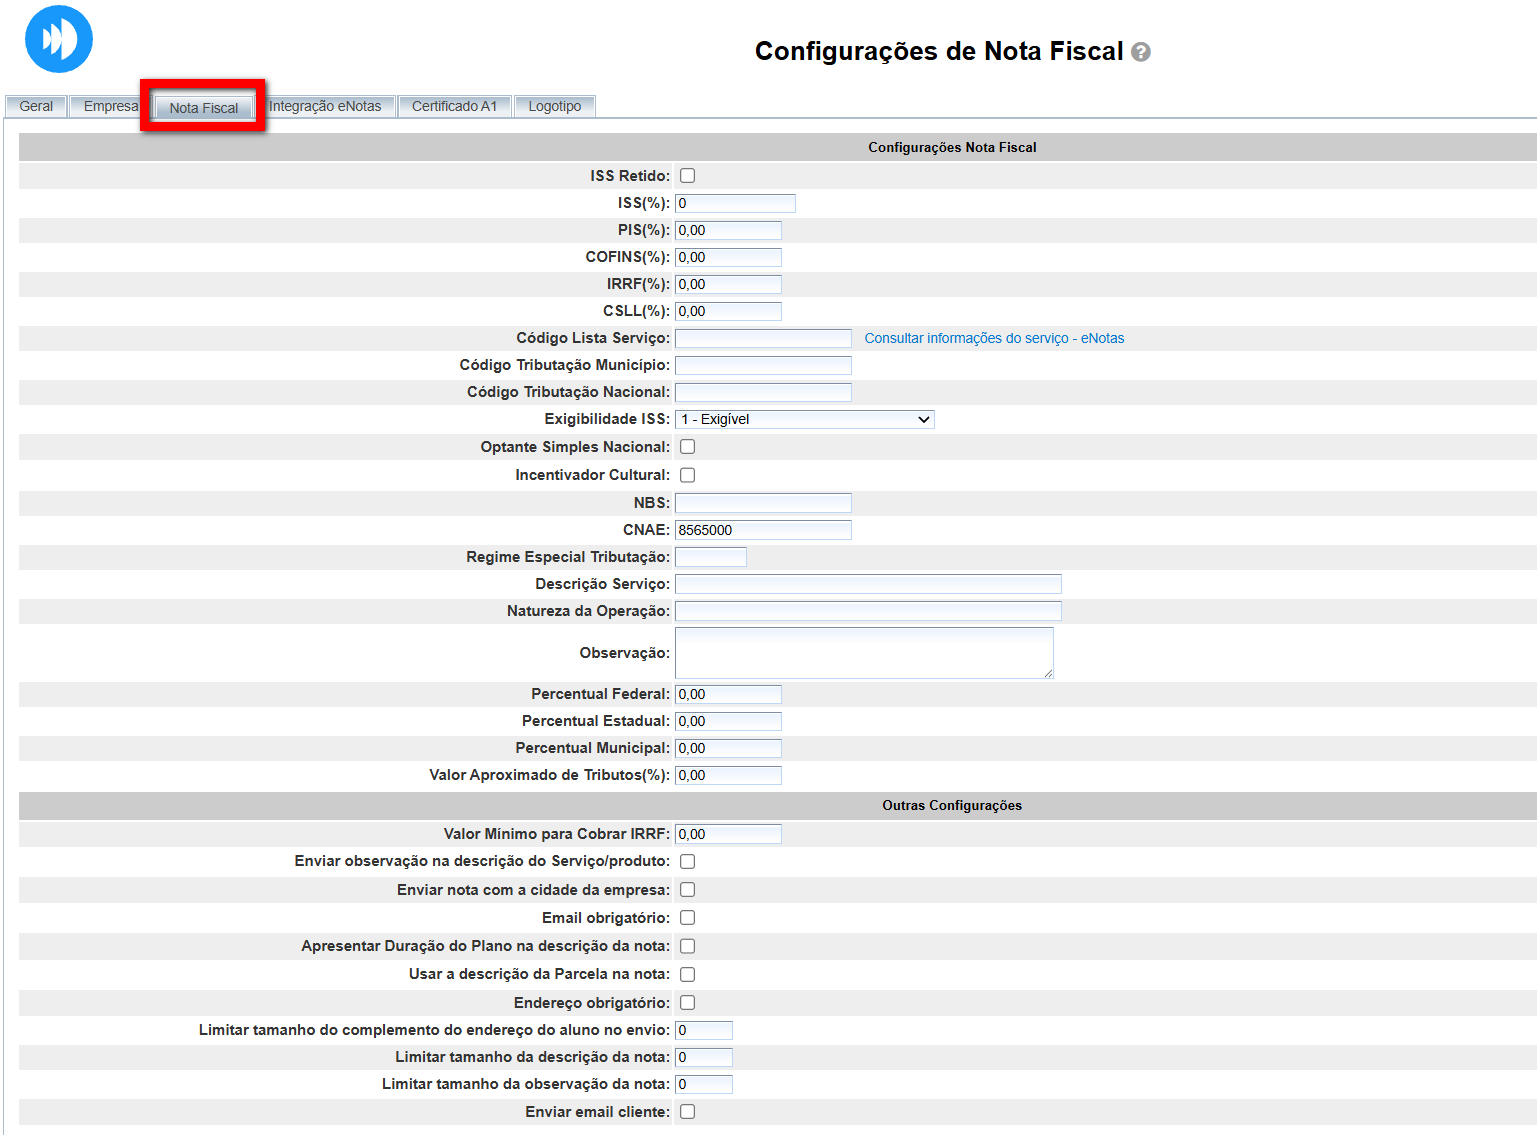Check Endereço obrigatório checkbox
The height and width of the screenshot is (1135, 1537).
pos(687,1003)
